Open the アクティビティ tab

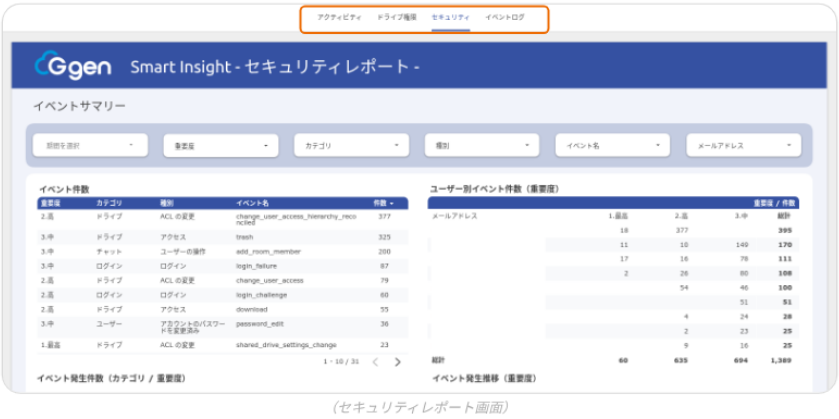point(339,17)
